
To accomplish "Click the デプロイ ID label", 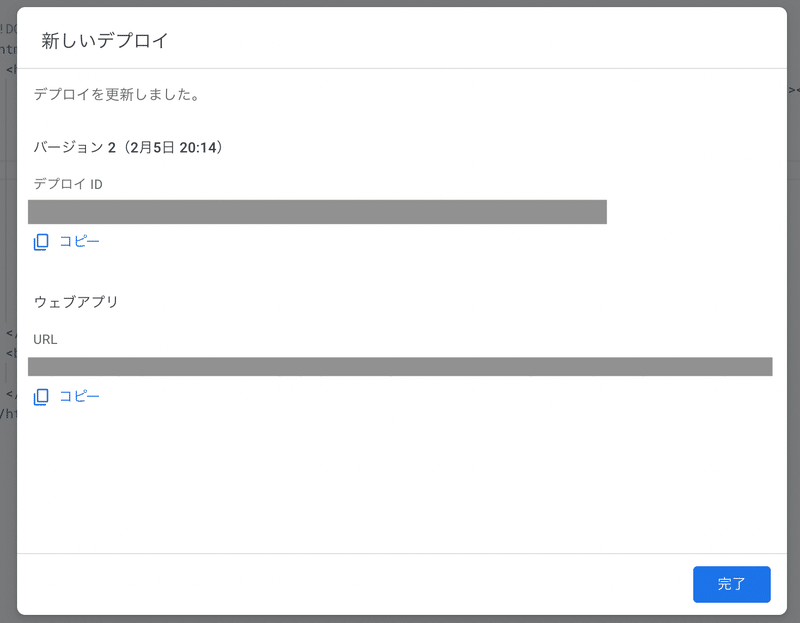I will [x=68, y=185].
